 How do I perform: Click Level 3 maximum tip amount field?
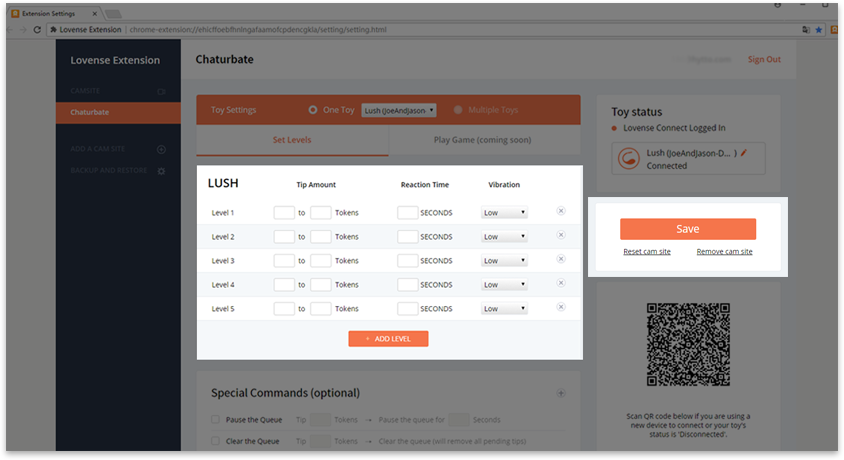[320, 260]
